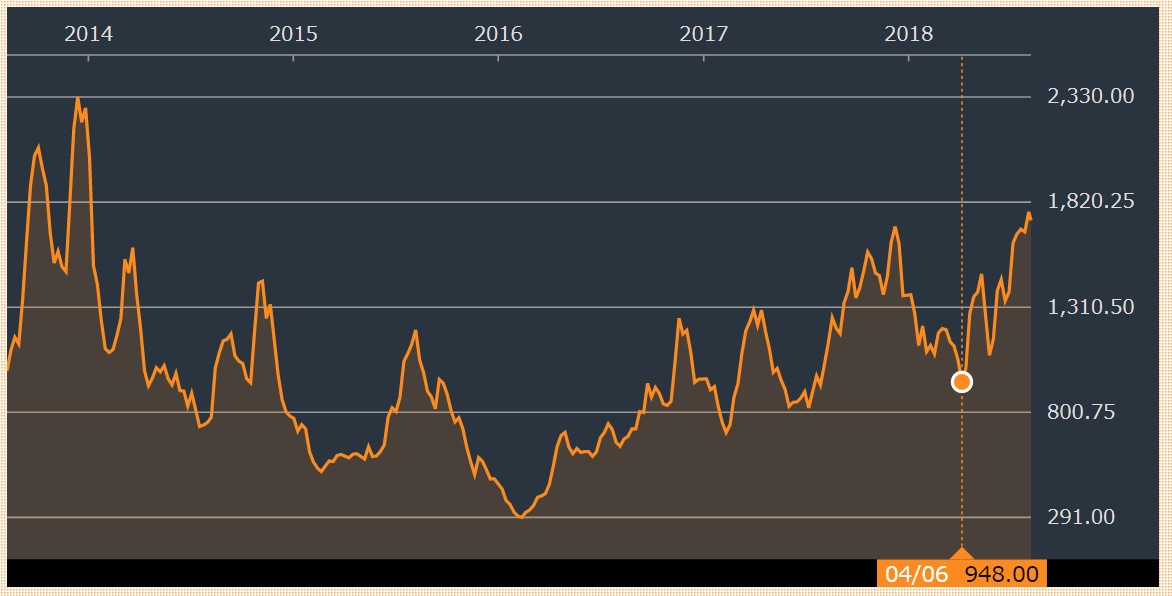This screenshot has width=1172, height=596.
Task: Click the 2,330.00 price axis label
Action: (x=1090, y=96)
